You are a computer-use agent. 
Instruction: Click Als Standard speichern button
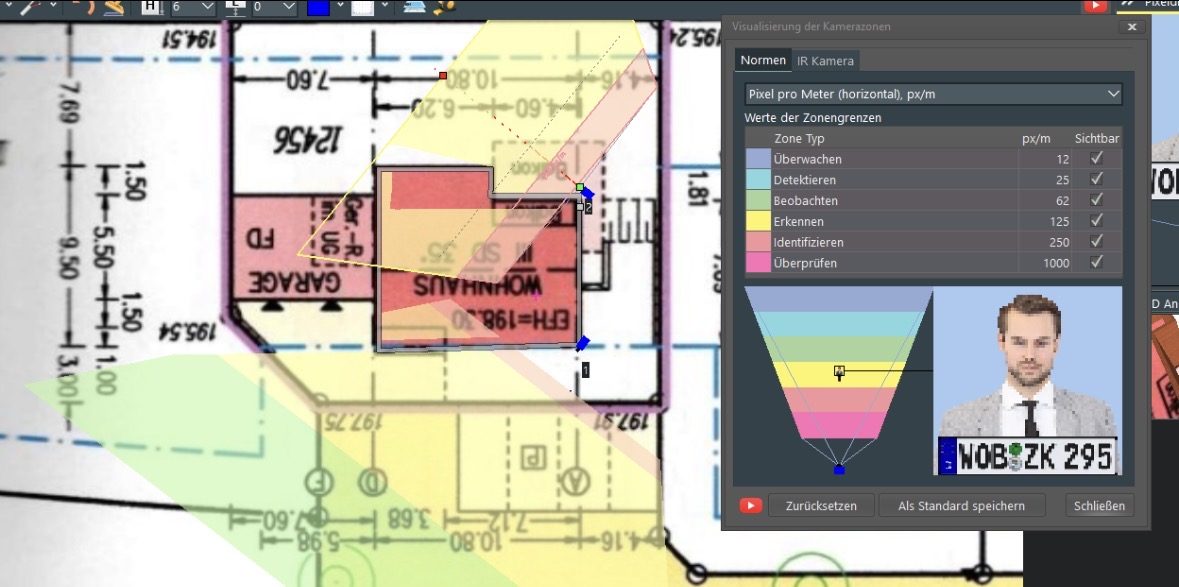961,506
